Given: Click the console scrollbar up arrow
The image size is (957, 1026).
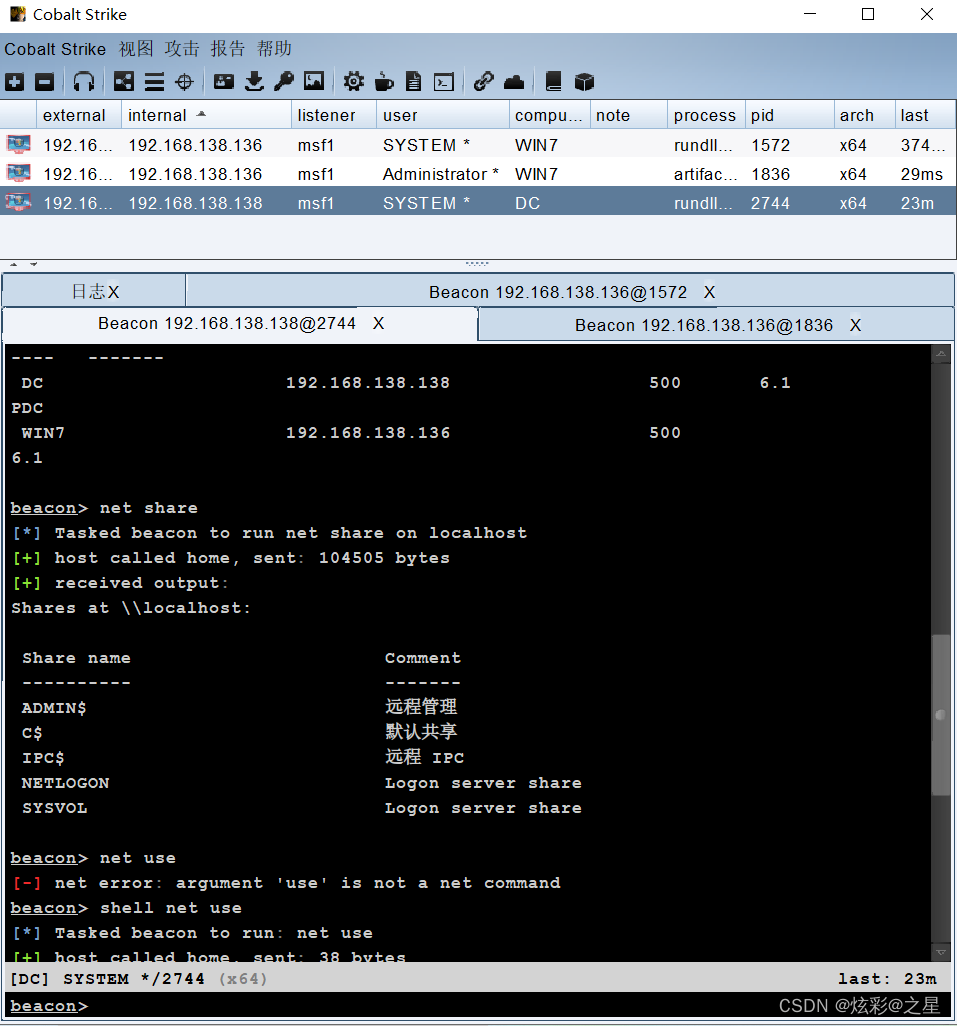Looking at the screenshot, I should click(941, 354).
